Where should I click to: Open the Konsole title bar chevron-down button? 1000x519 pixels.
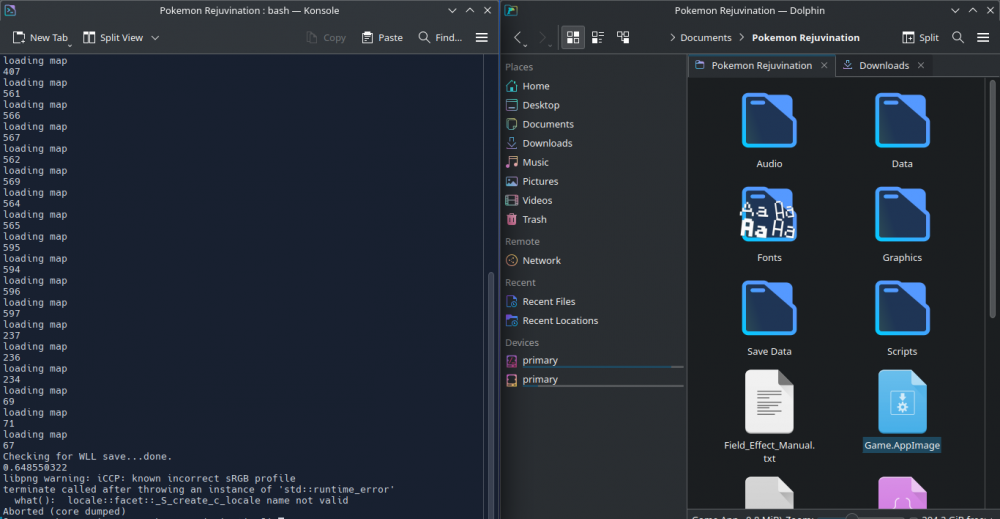coord(452,10)
